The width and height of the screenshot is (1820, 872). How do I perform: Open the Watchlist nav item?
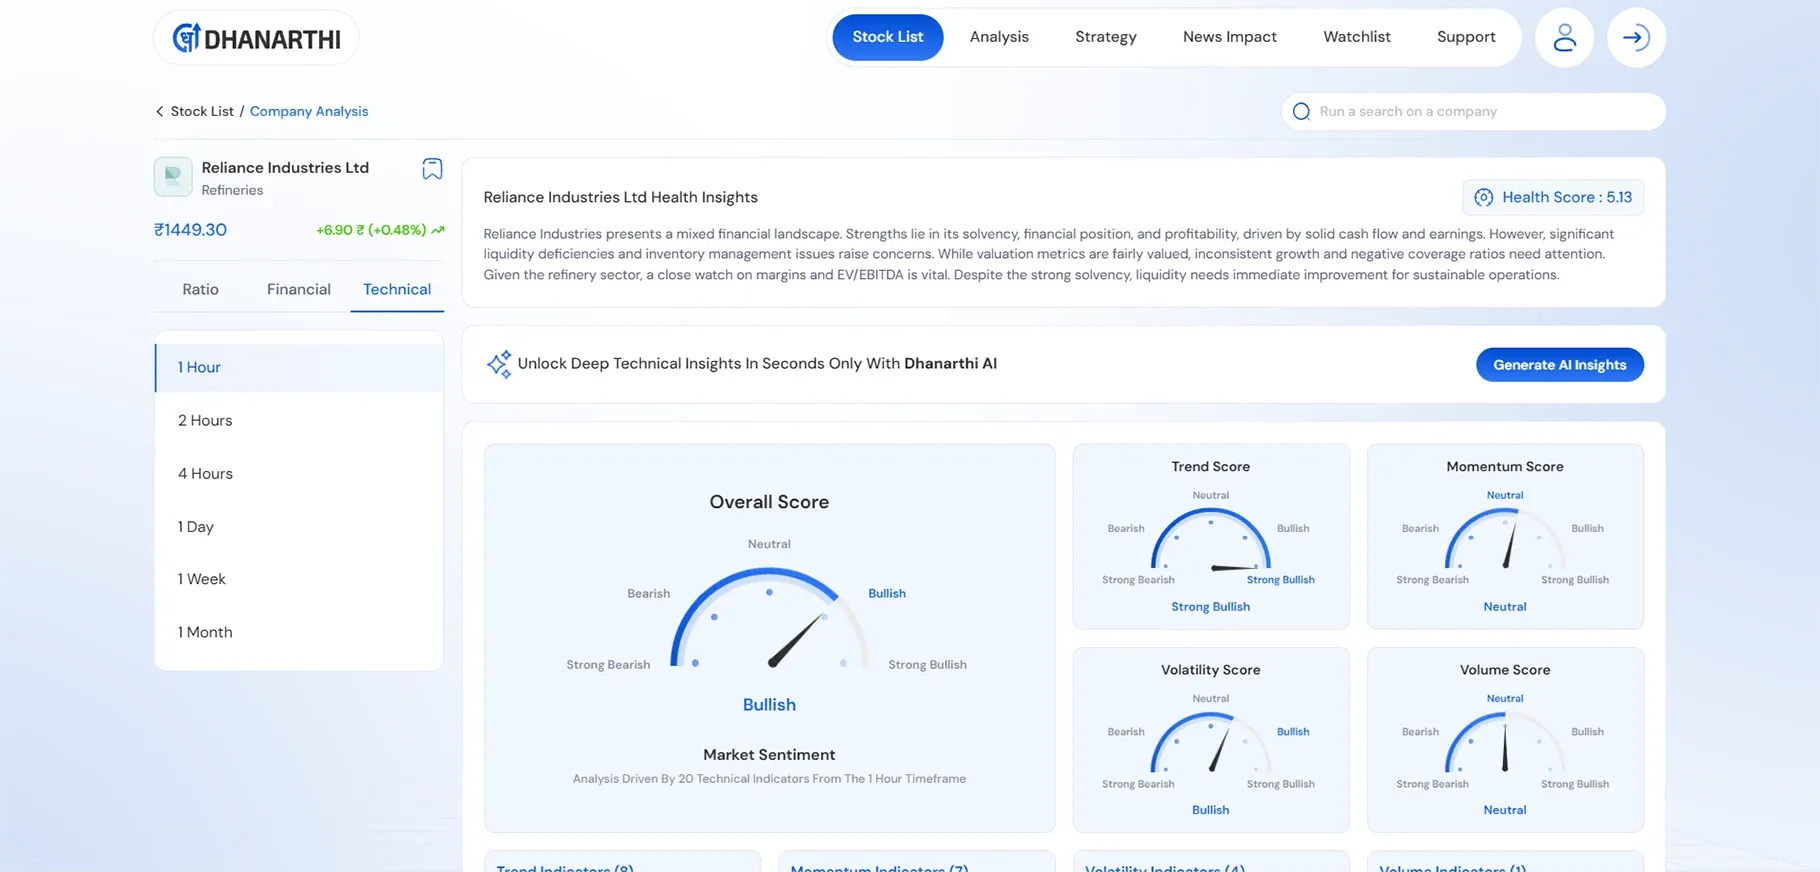click(1356, 37)
